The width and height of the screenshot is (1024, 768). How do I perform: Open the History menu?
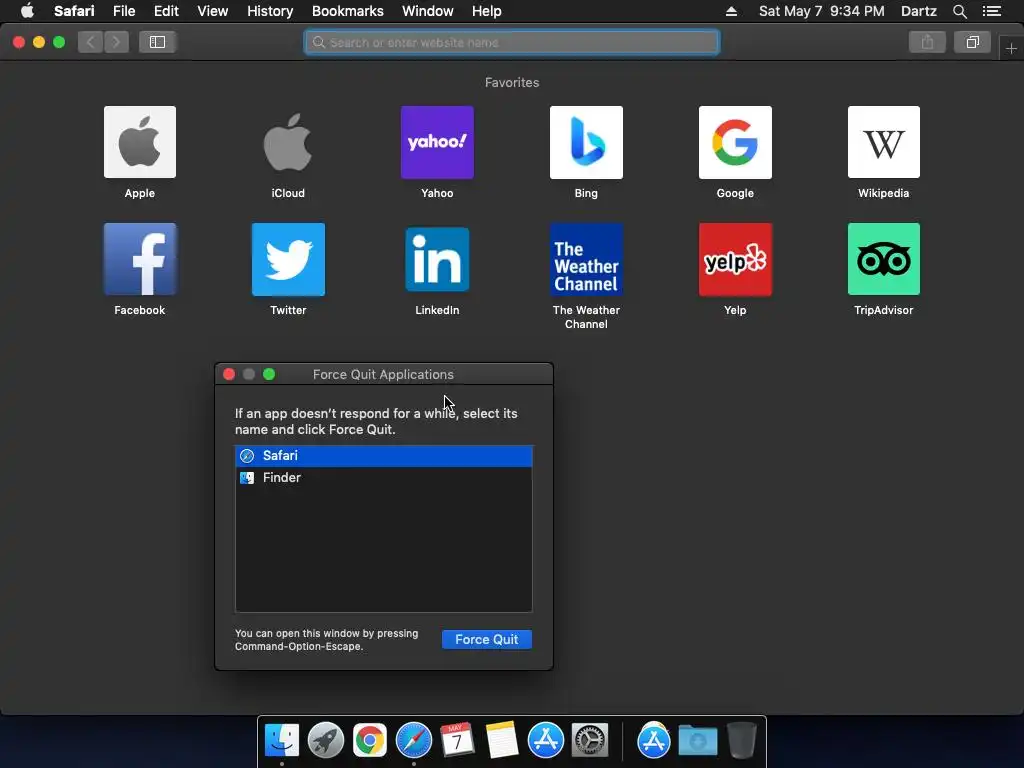click(x=270, y=11)
